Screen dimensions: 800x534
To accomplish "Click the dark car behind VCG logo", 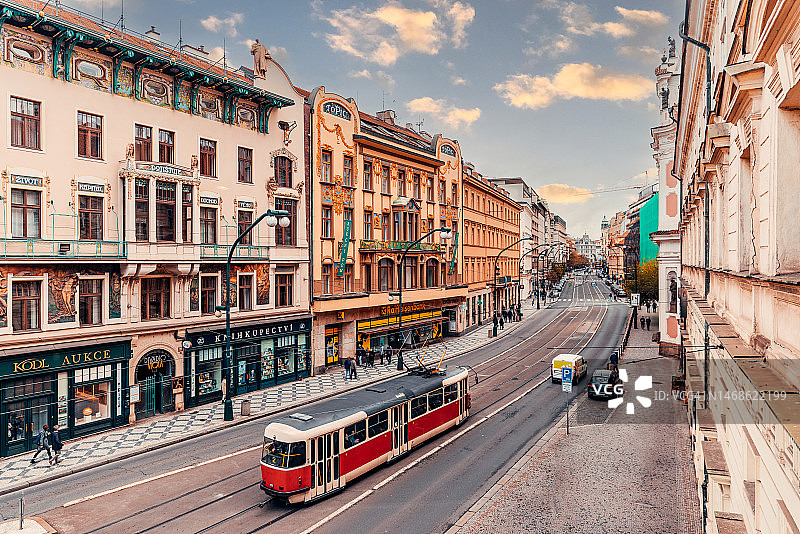I will (x=602, y=383).
